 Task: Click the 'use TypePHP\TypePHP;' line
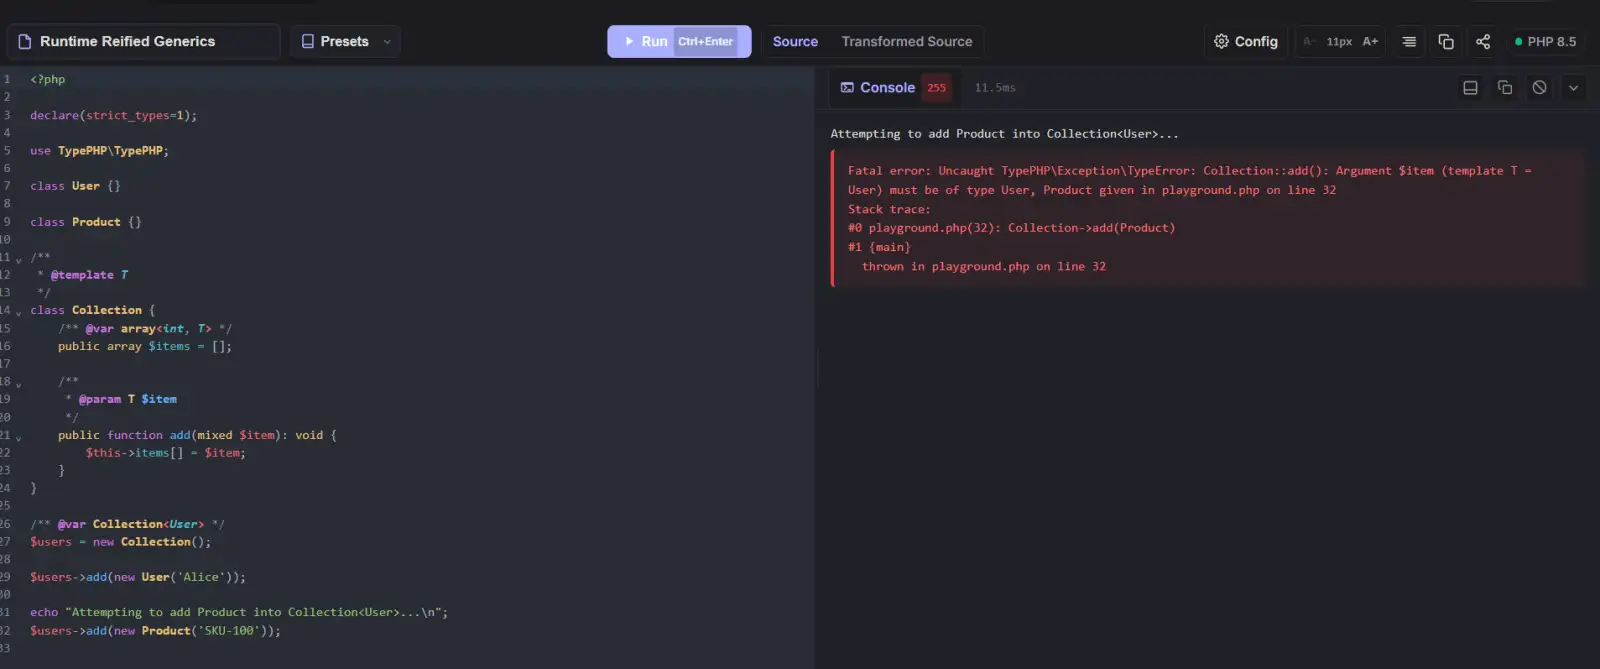click(99, 151)
